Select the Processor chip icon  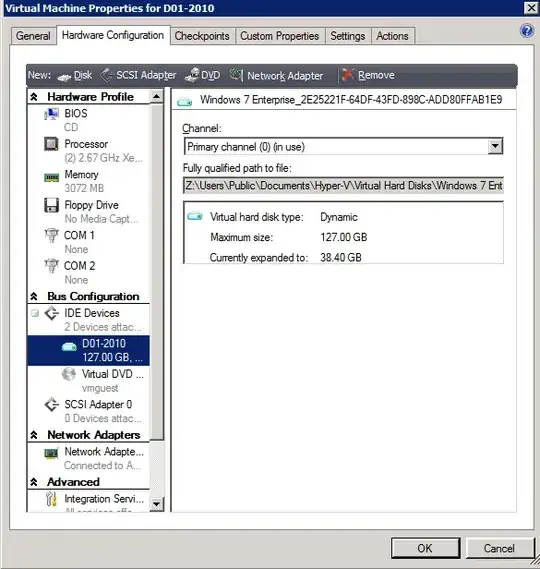coord(51,144)
